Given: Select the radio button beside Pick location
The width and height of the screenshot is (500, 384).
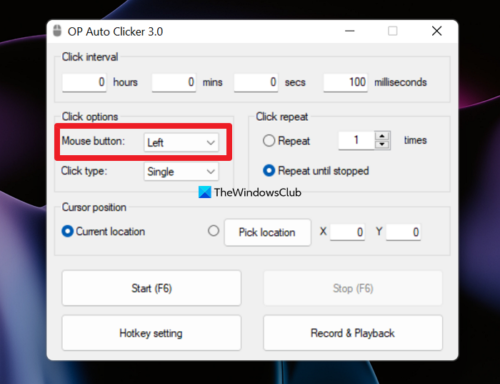Looking at the screenshot, I should pos(213,231).
